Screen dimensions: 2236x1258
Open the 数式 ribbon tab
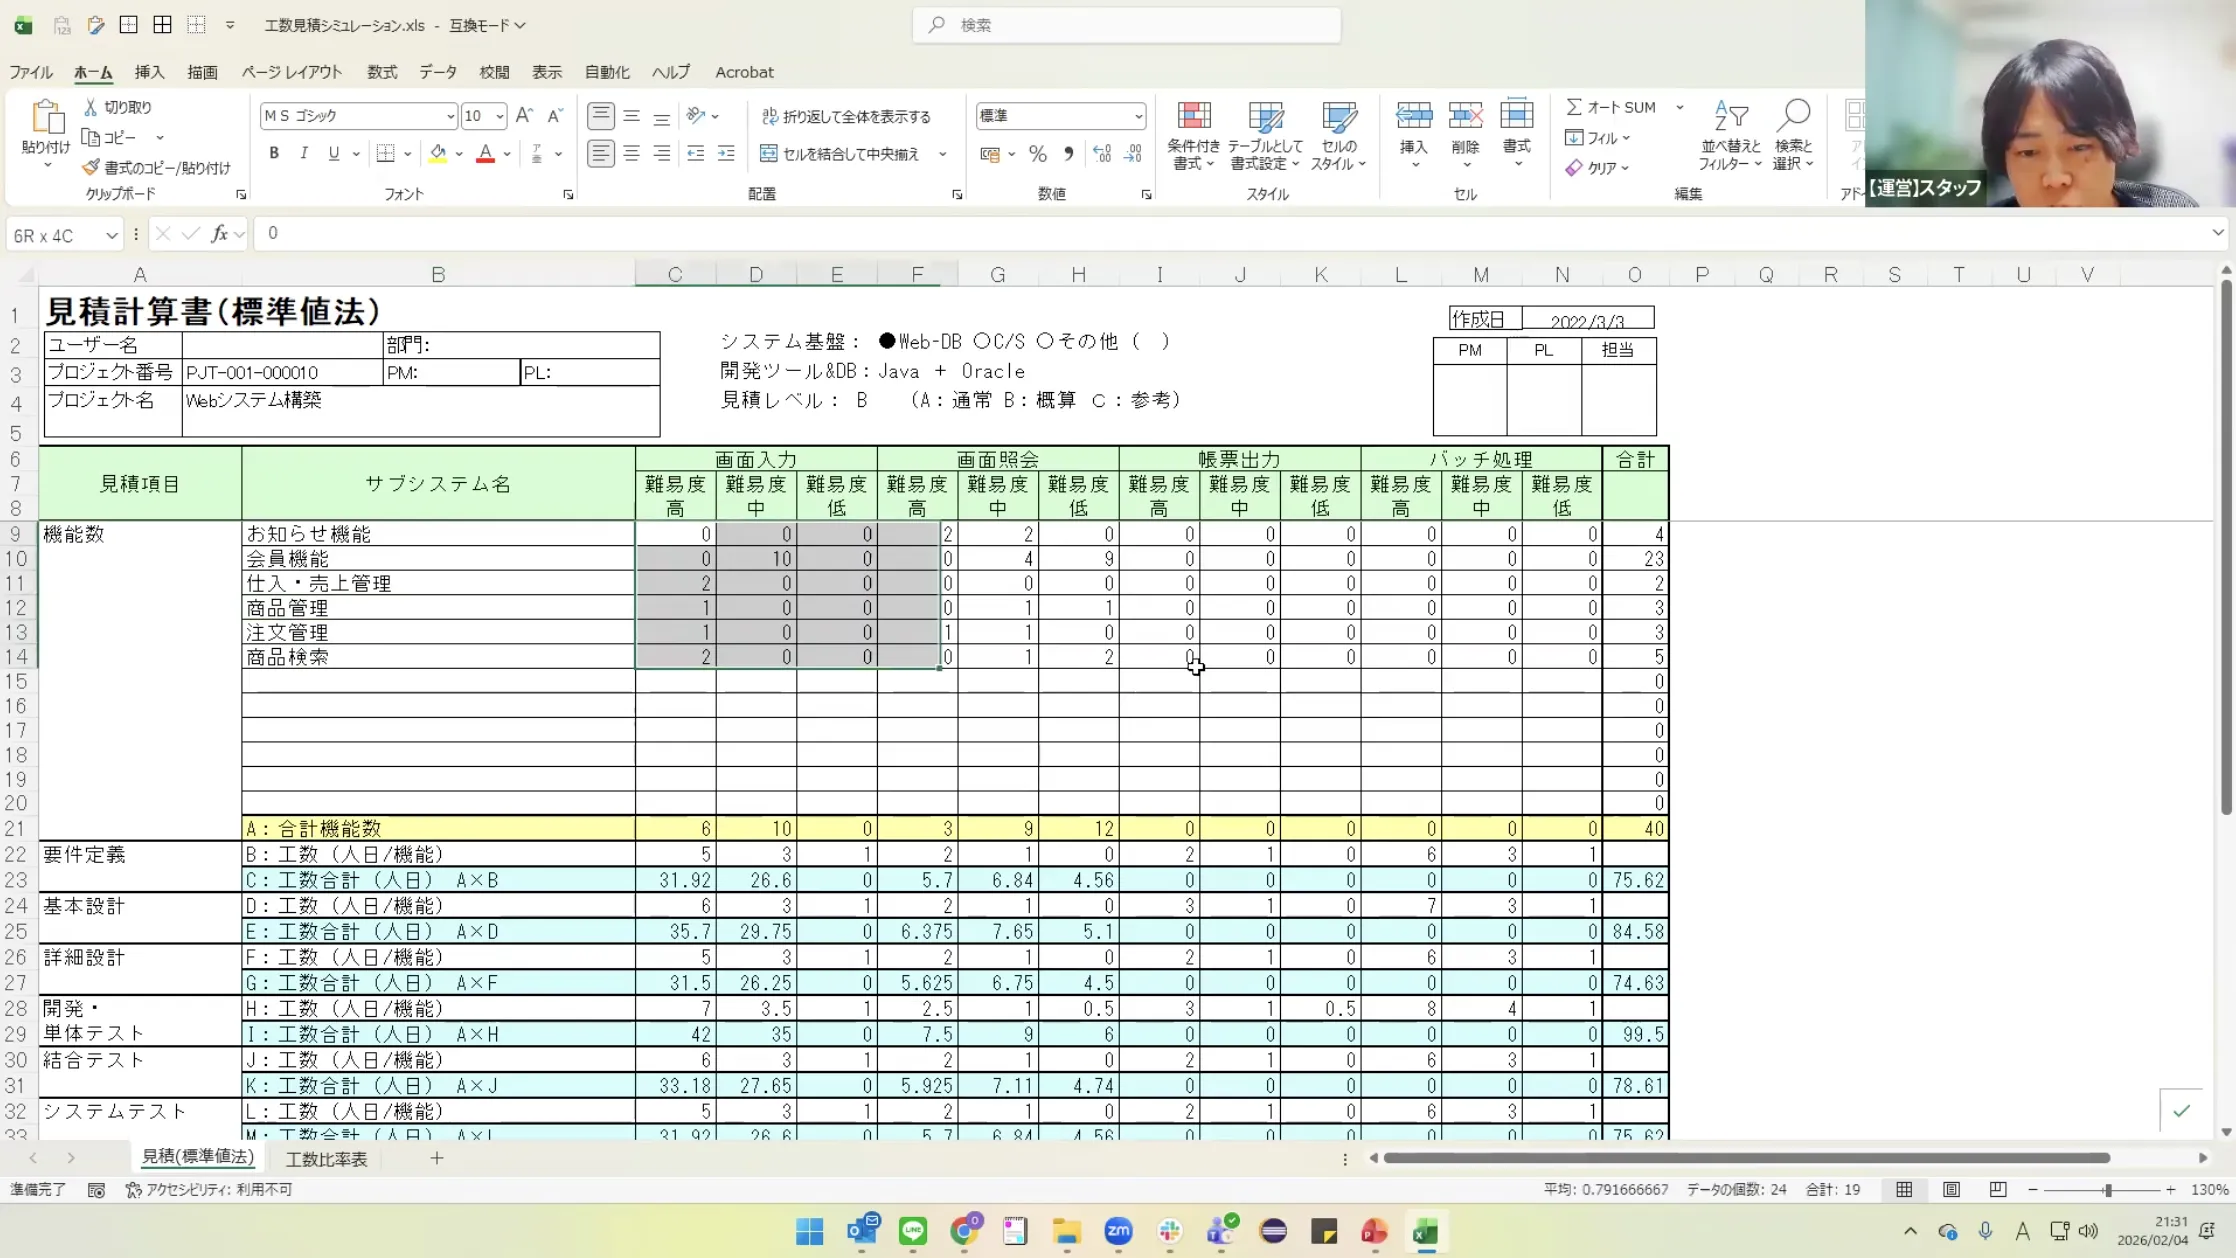pos(381,72)
